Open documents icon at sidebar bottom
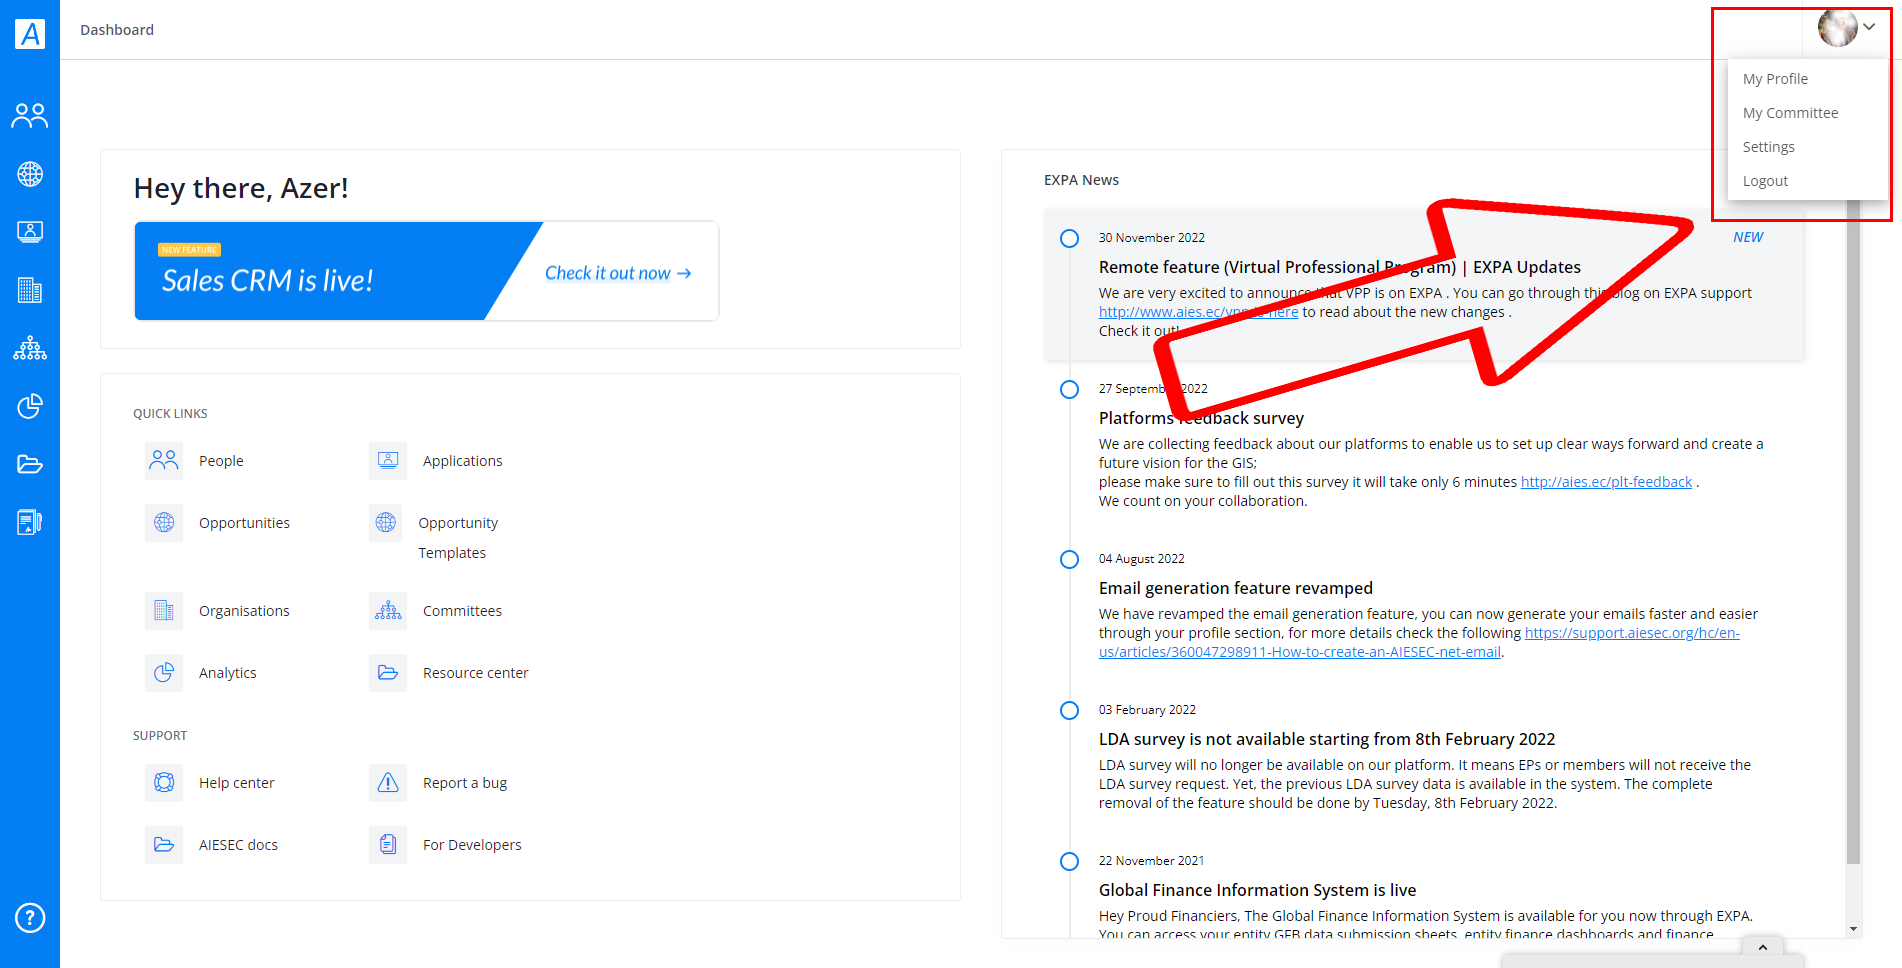The image size is (1902, 968). click(30, 522)
